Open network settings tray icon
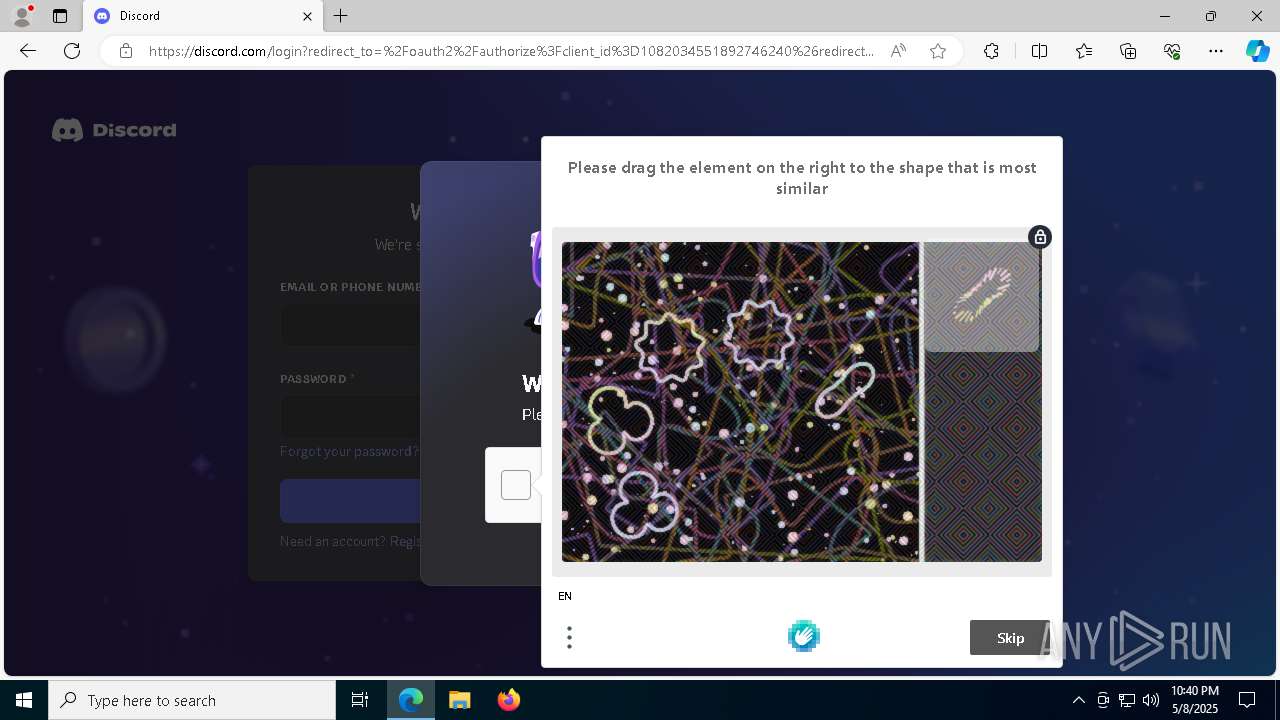 tap(1127, 700)
